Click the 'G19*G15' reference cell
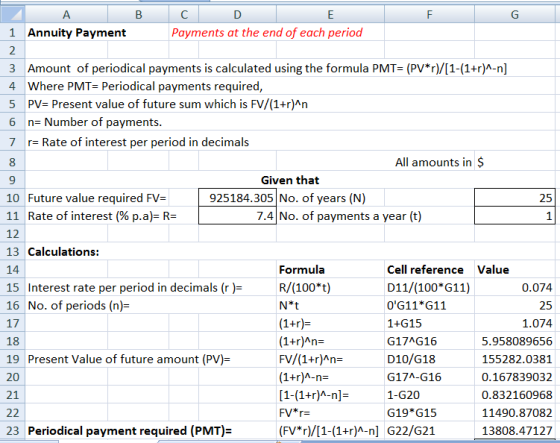The width and height of the screenshot is (560, 443). tap(429, 413)
